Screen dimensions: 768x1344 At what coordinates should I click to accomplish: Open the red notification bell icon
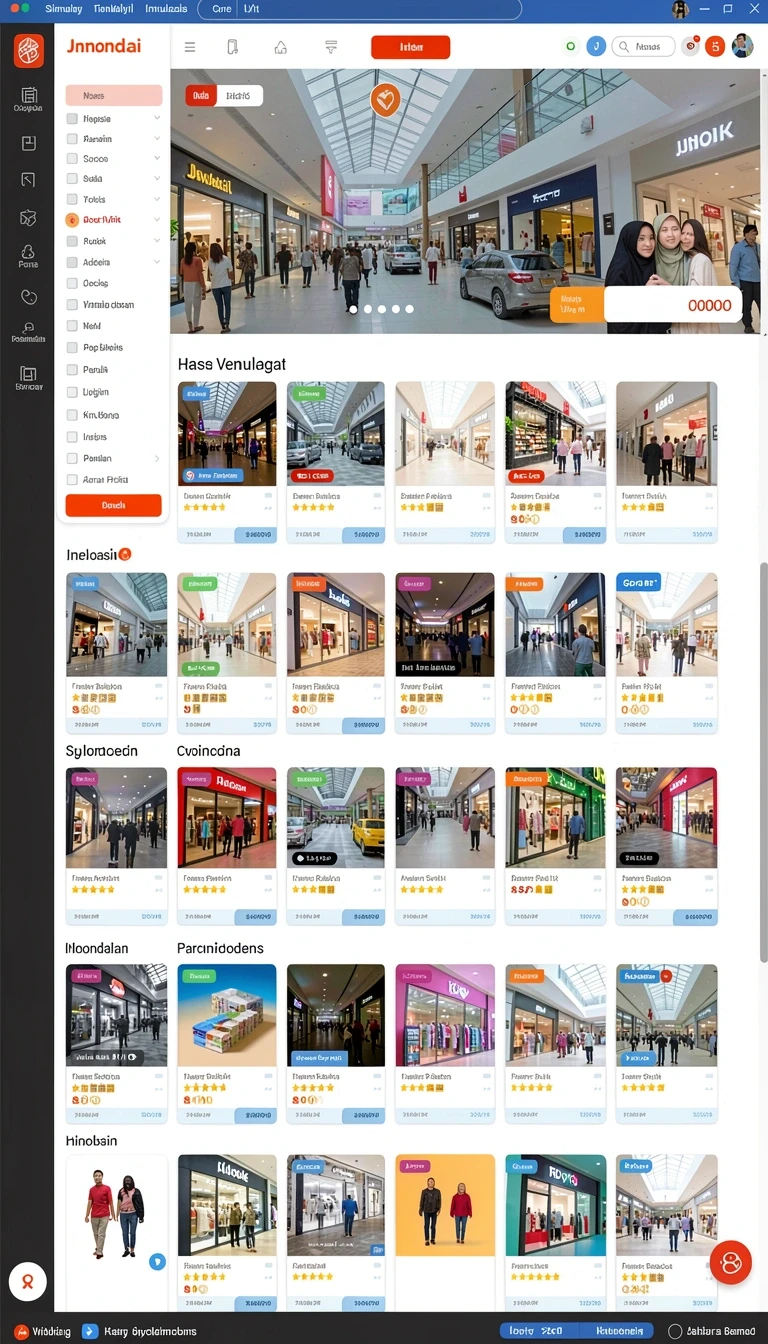click(x=690, y=46)
